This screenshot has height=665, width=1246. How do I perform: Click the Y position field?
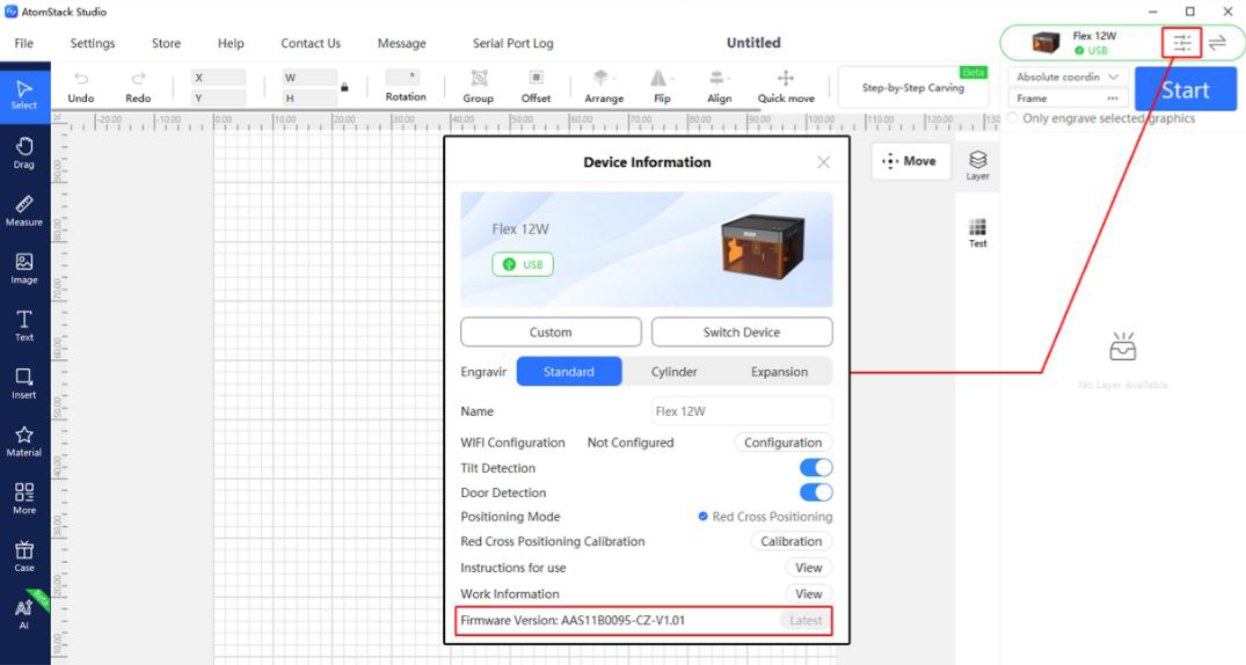click(x=219, y=98)
